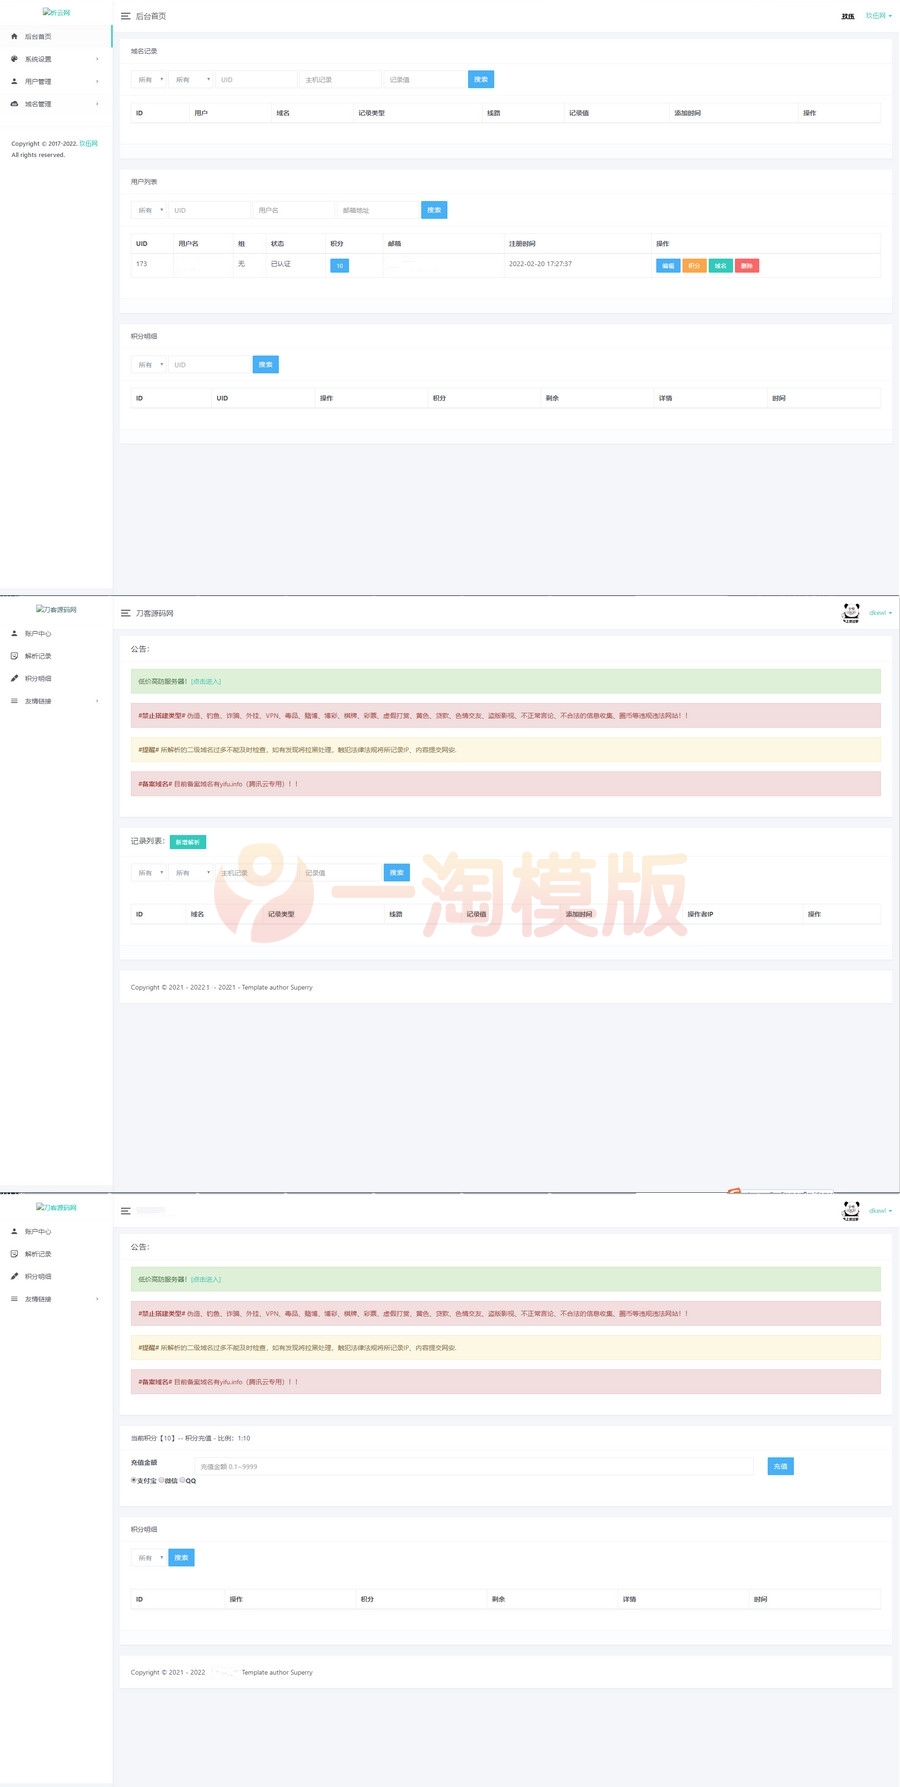This screenshot has height=1787, width=900.
Task: Open the 玖伍网 account dropdown at top right
Action: click(878, 16)
